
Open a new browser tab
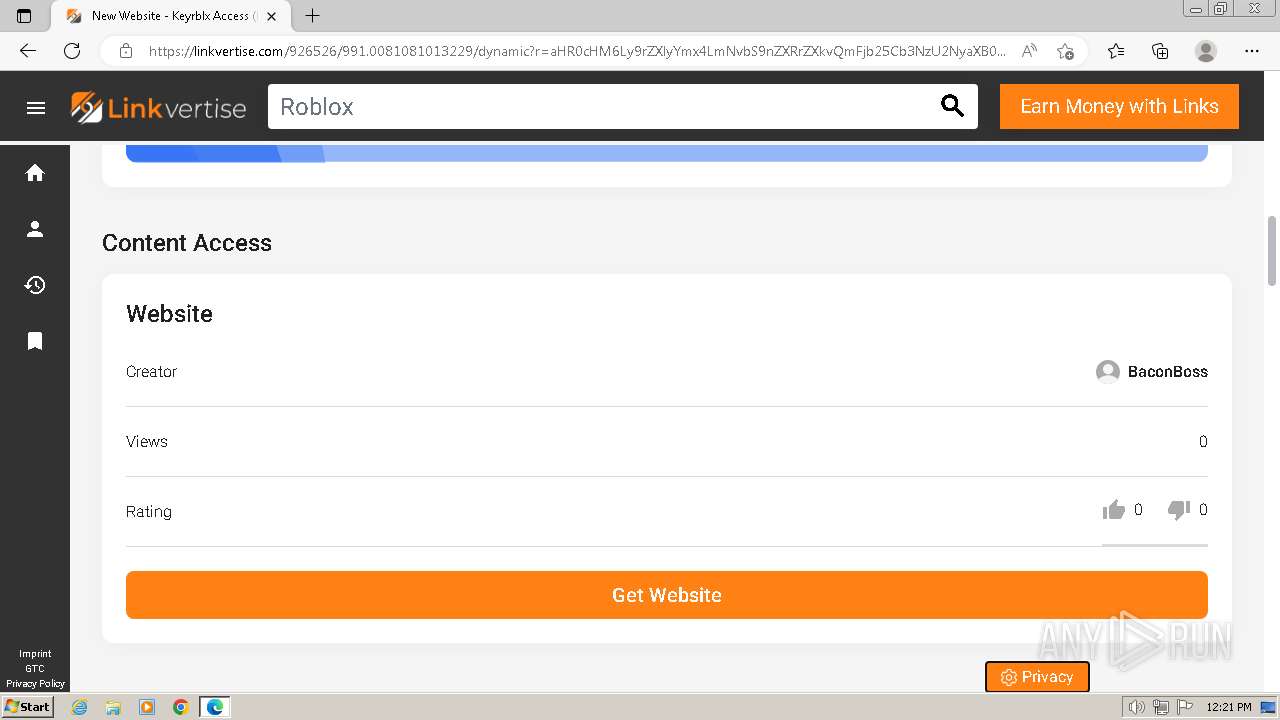pyautogui.click(x=312, y=16)
